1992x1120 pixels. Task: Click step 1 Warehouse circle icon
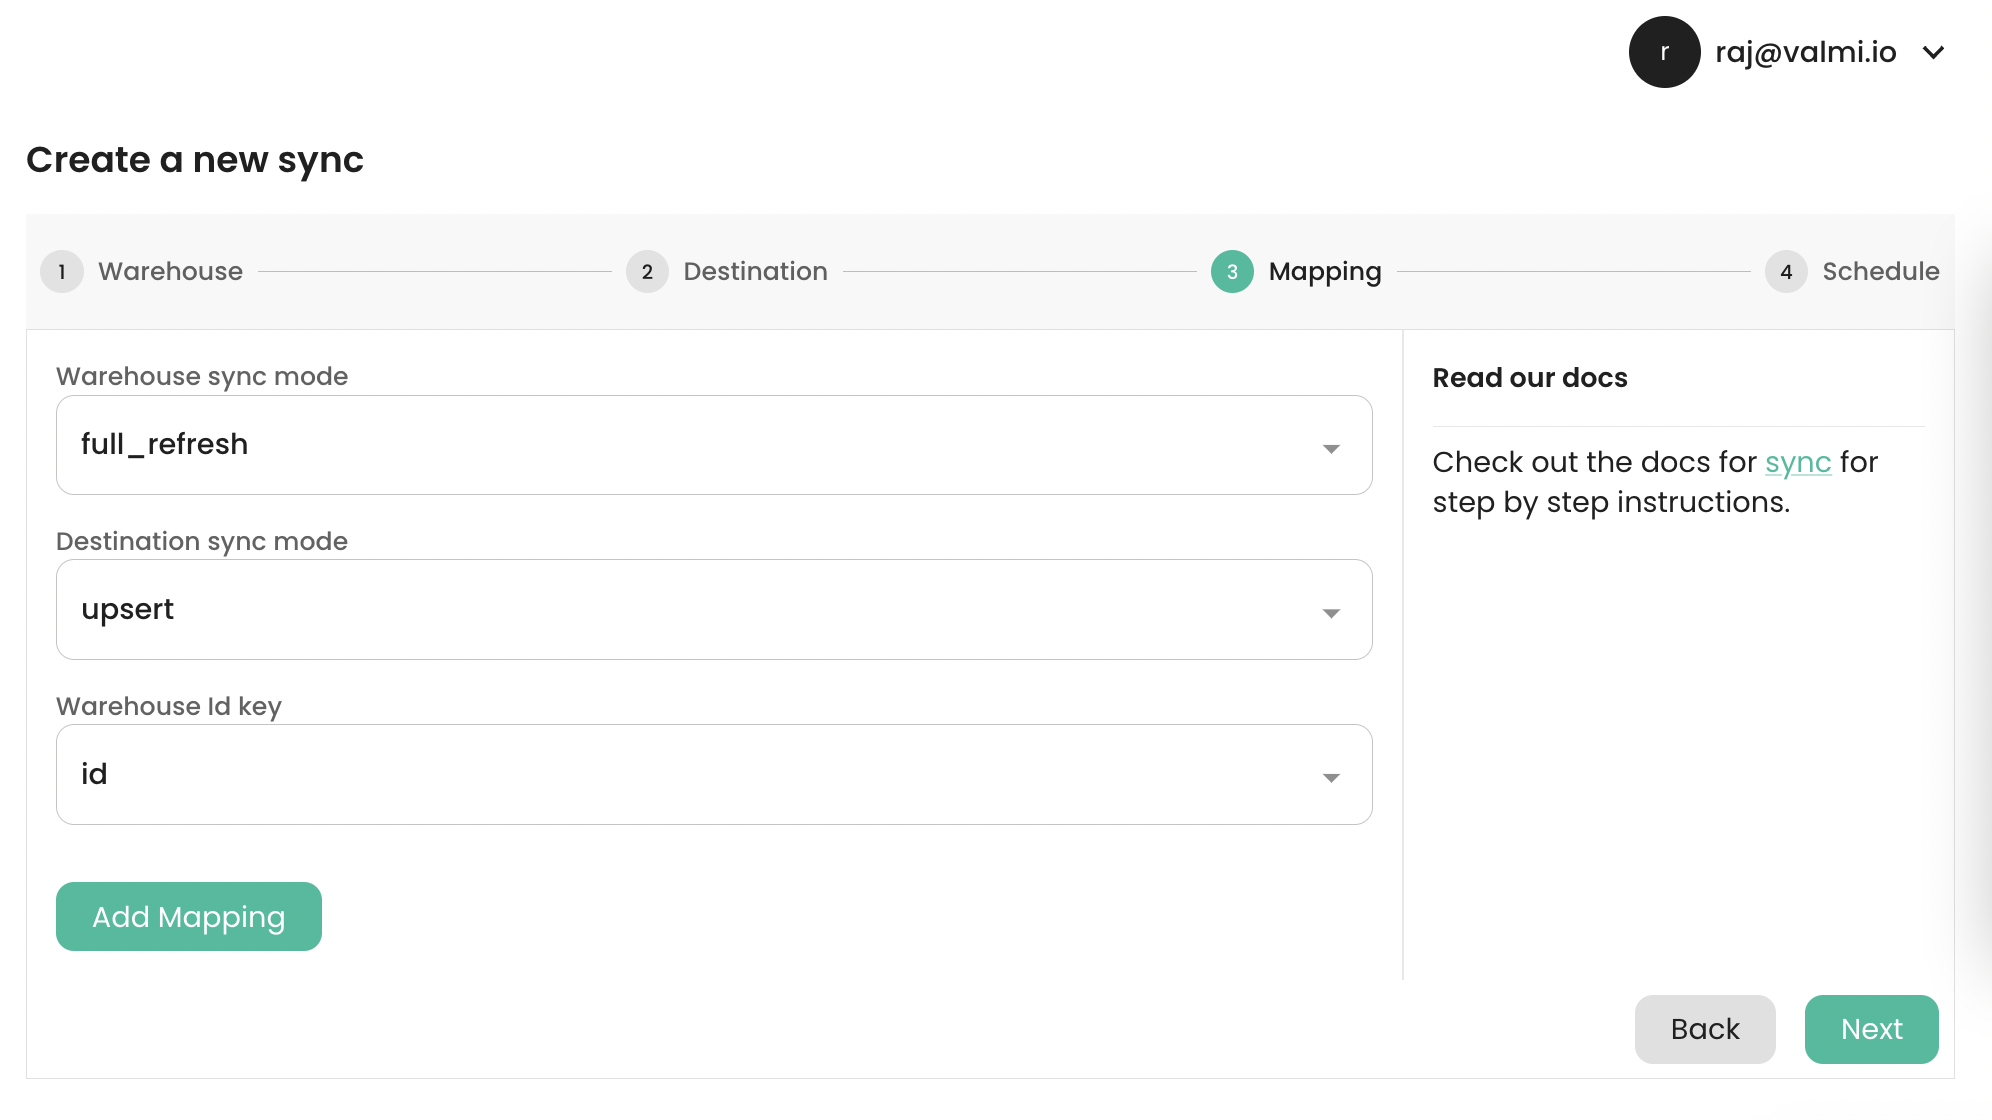(x=62, y=271)
